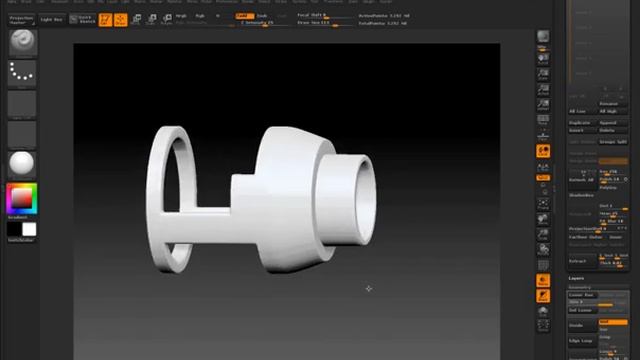Click the Delete subtool button
The image size is (640, 360).
tap(613, 131)
